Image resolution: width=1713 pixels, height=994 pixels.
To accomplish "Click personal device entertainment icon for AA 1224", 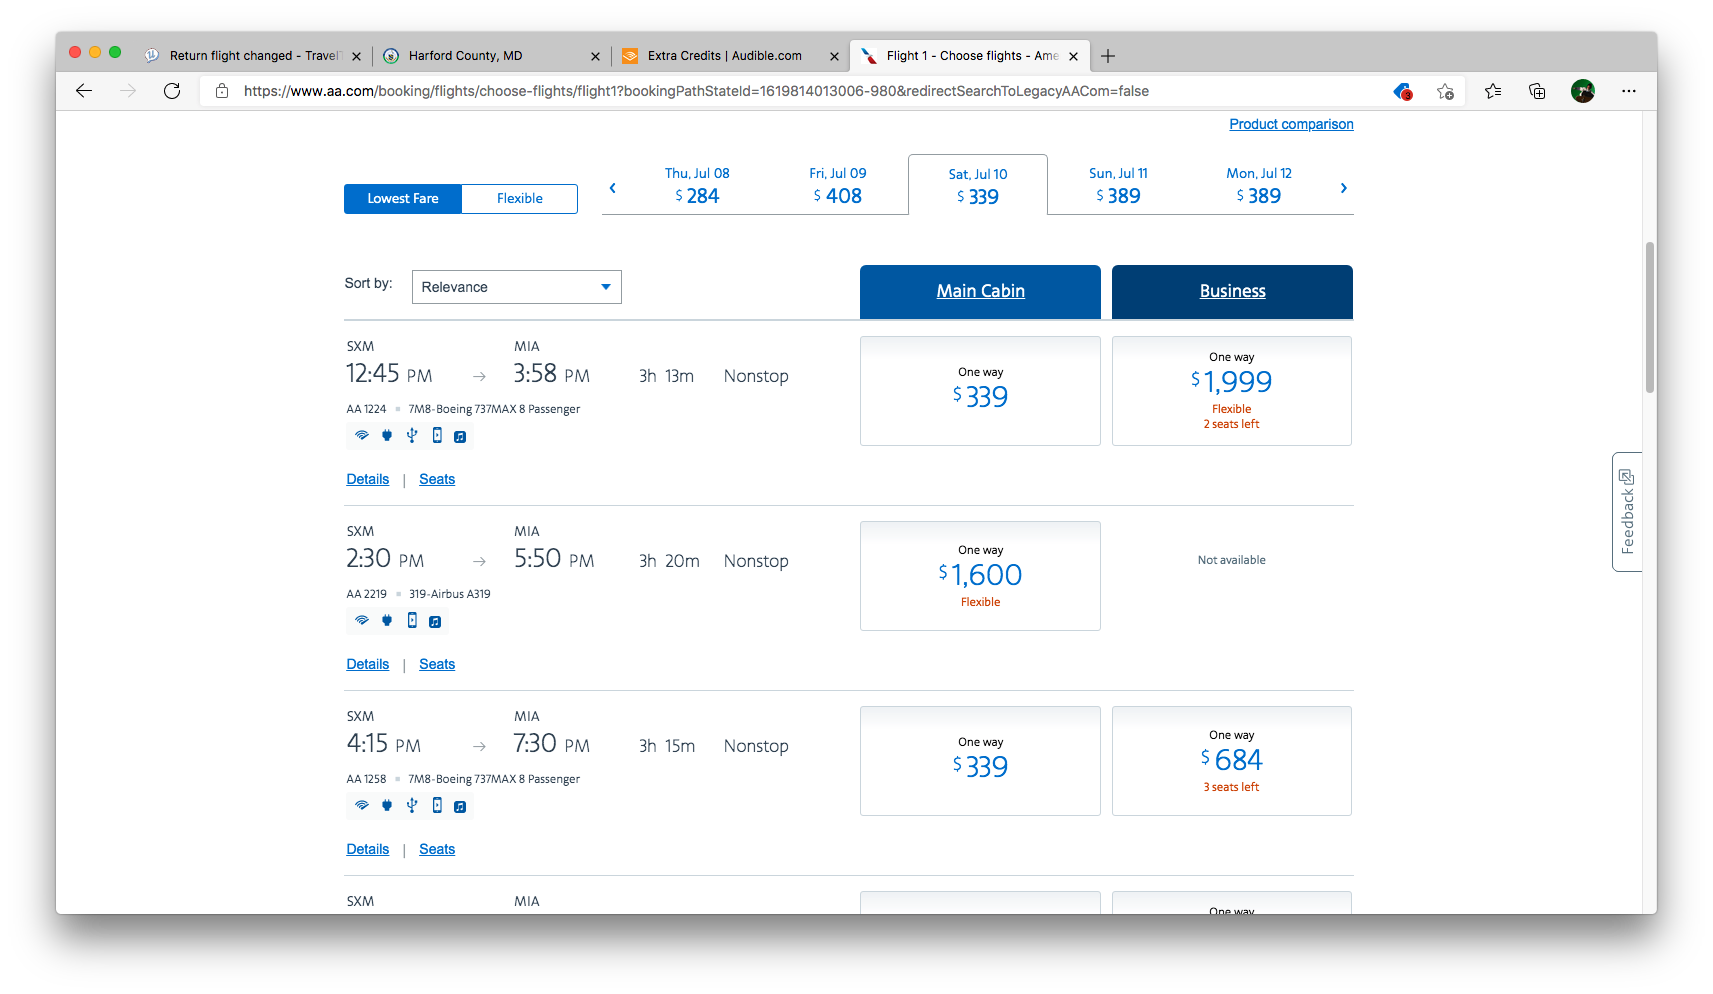I will point(437,435).
